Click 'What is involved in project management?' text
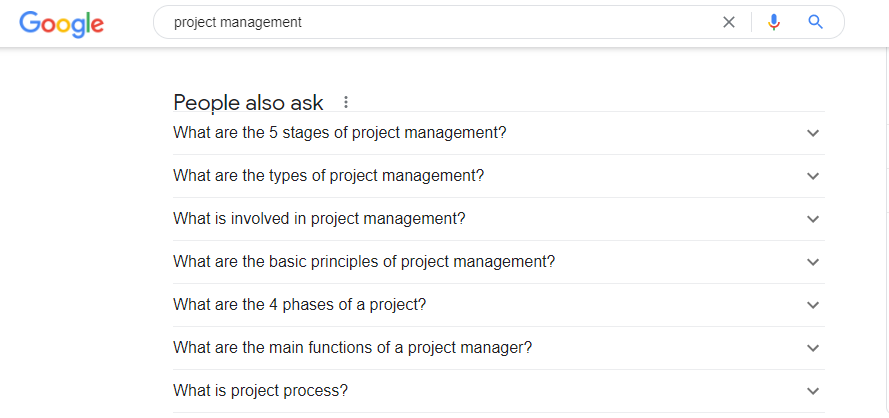Viewport: 889px width, 418px height. (x=319, y=218)
